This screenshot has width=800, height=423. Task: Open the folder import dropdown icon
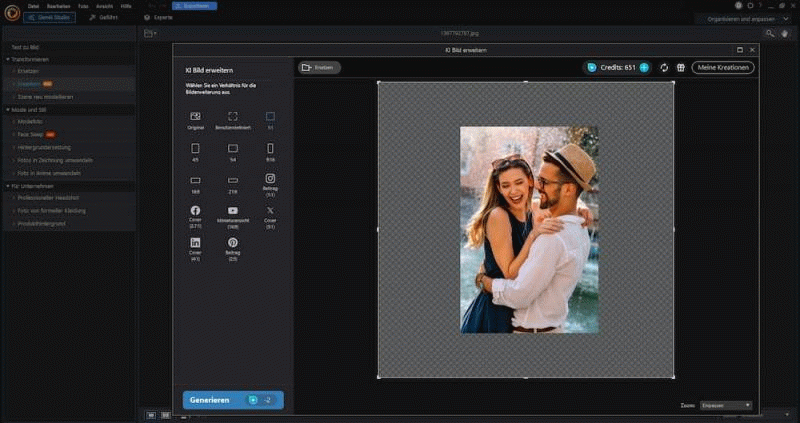(150, 33)
